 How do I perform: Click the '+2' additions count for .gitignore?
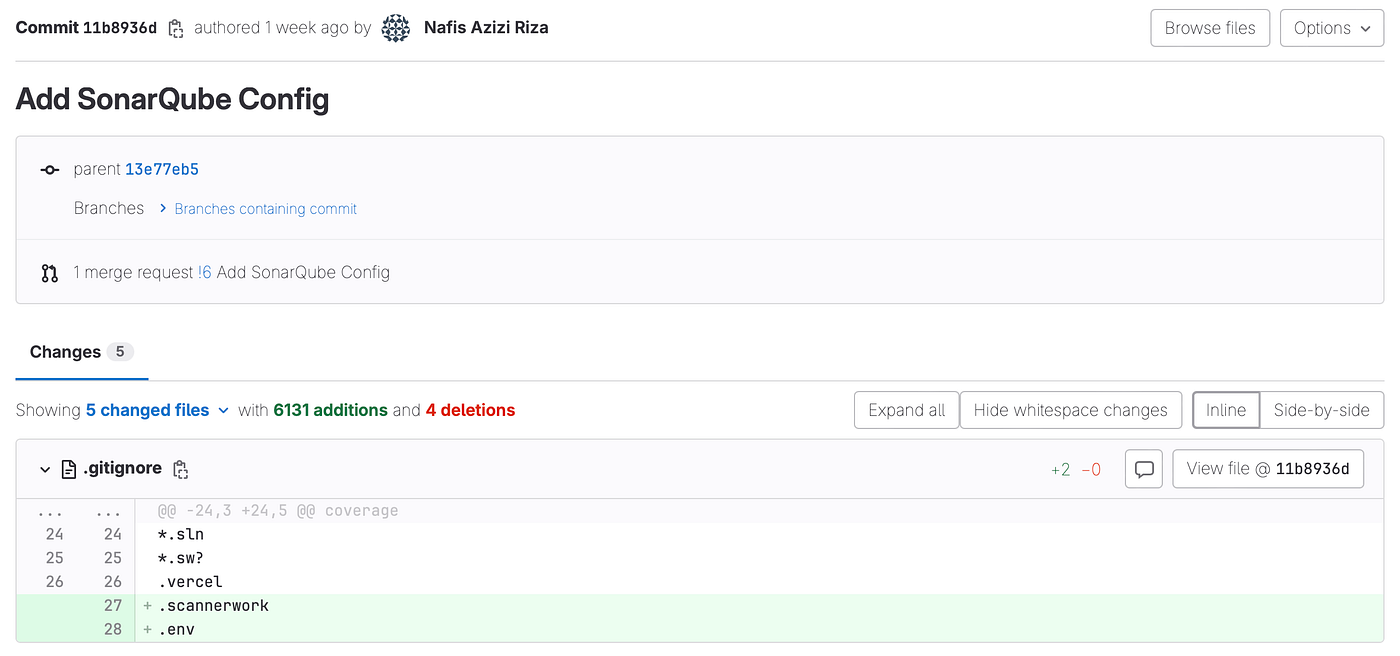(x=1061, y=469)
